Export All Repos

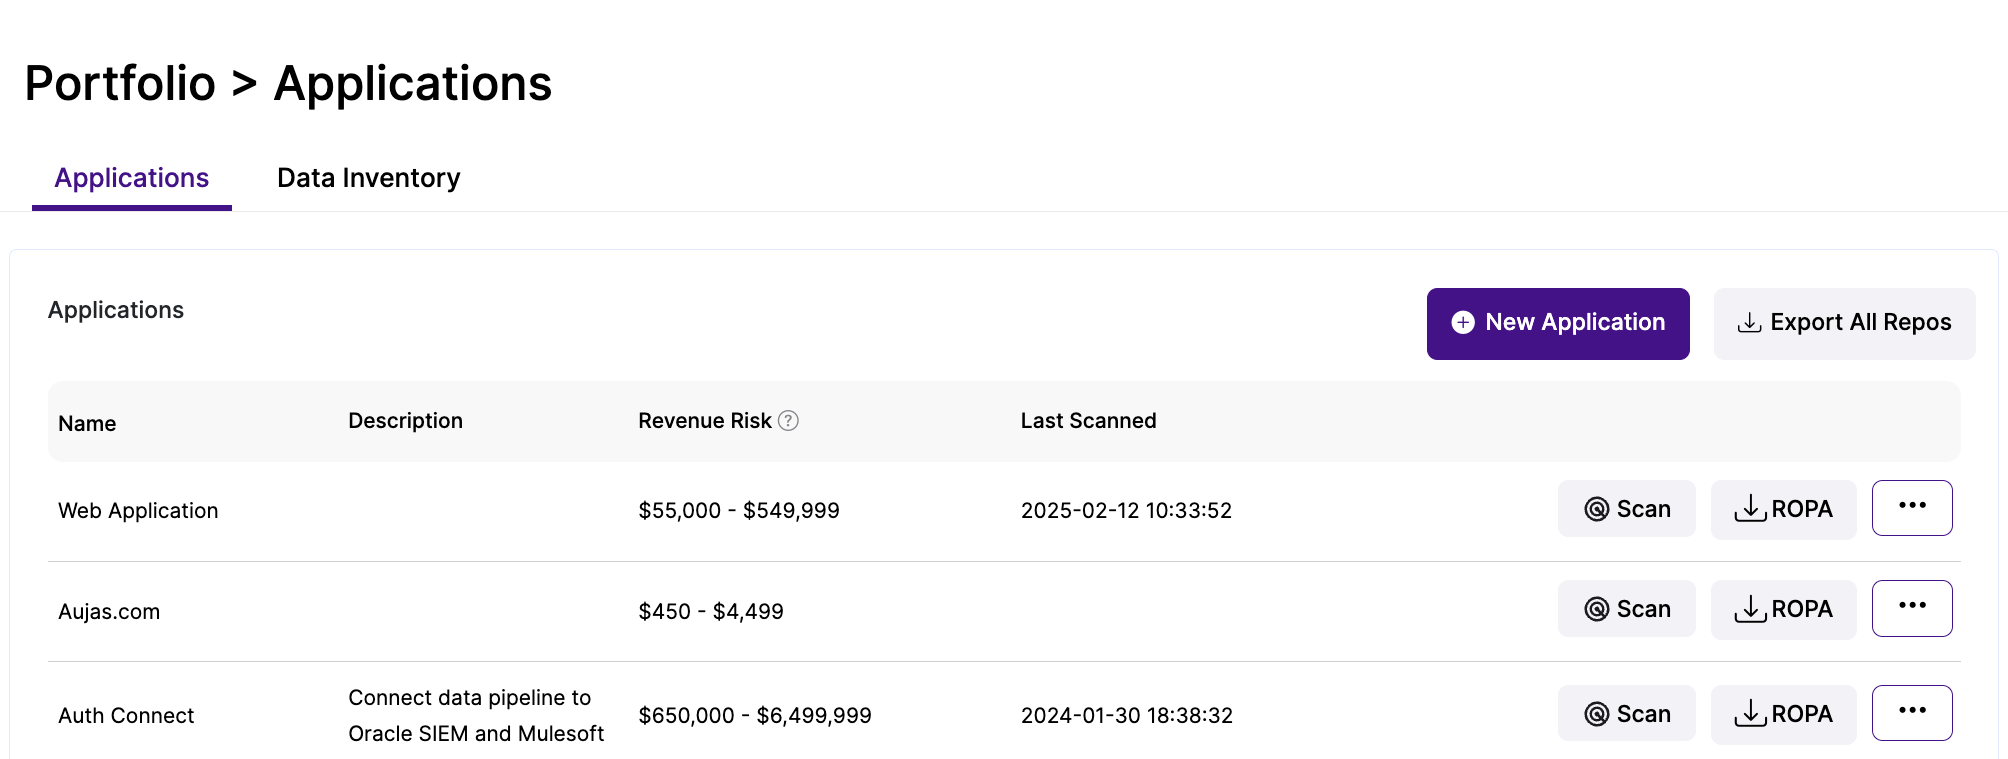[x=1845, y=323]
